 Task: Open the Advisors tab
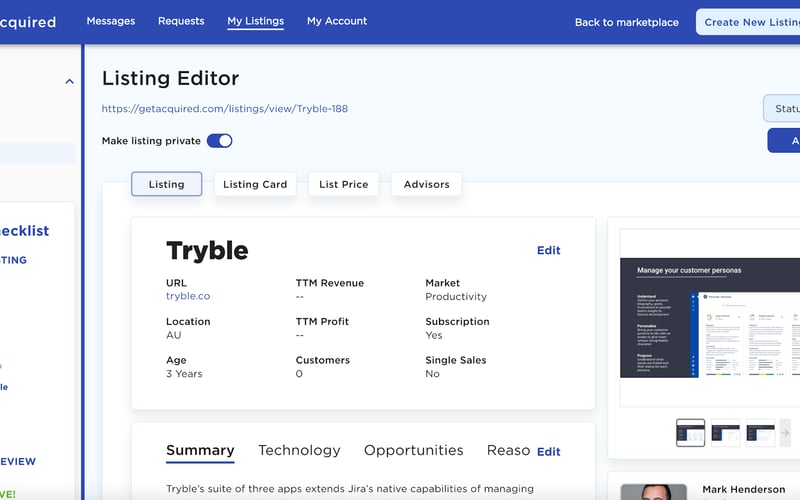tap(427, 184)
